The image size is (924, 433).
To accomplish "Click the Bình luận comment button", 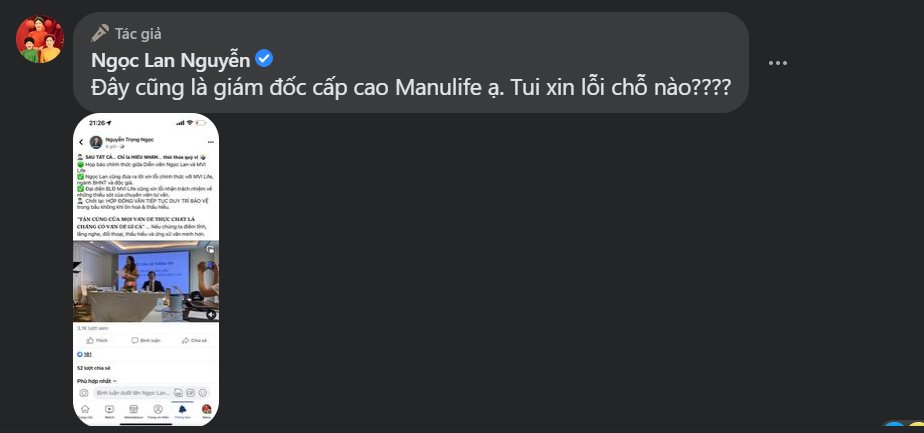I will pos(146,341).
